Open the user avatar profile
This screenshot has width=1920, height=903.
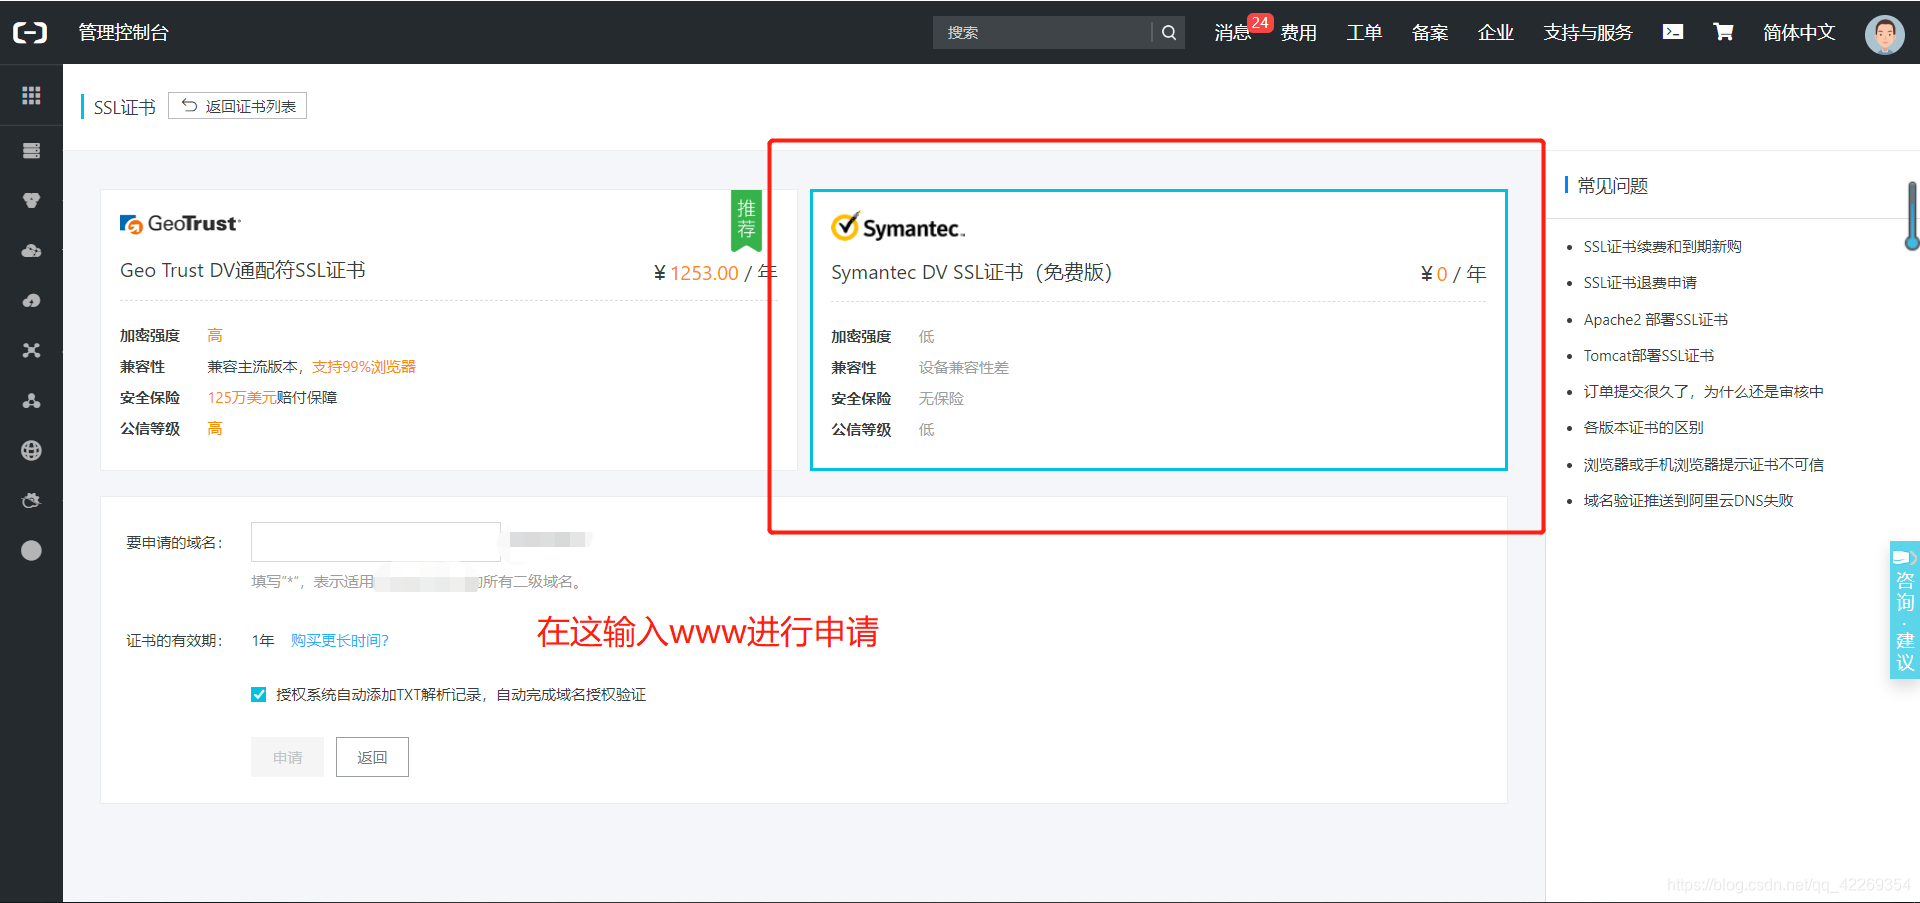click(1884, 34)
